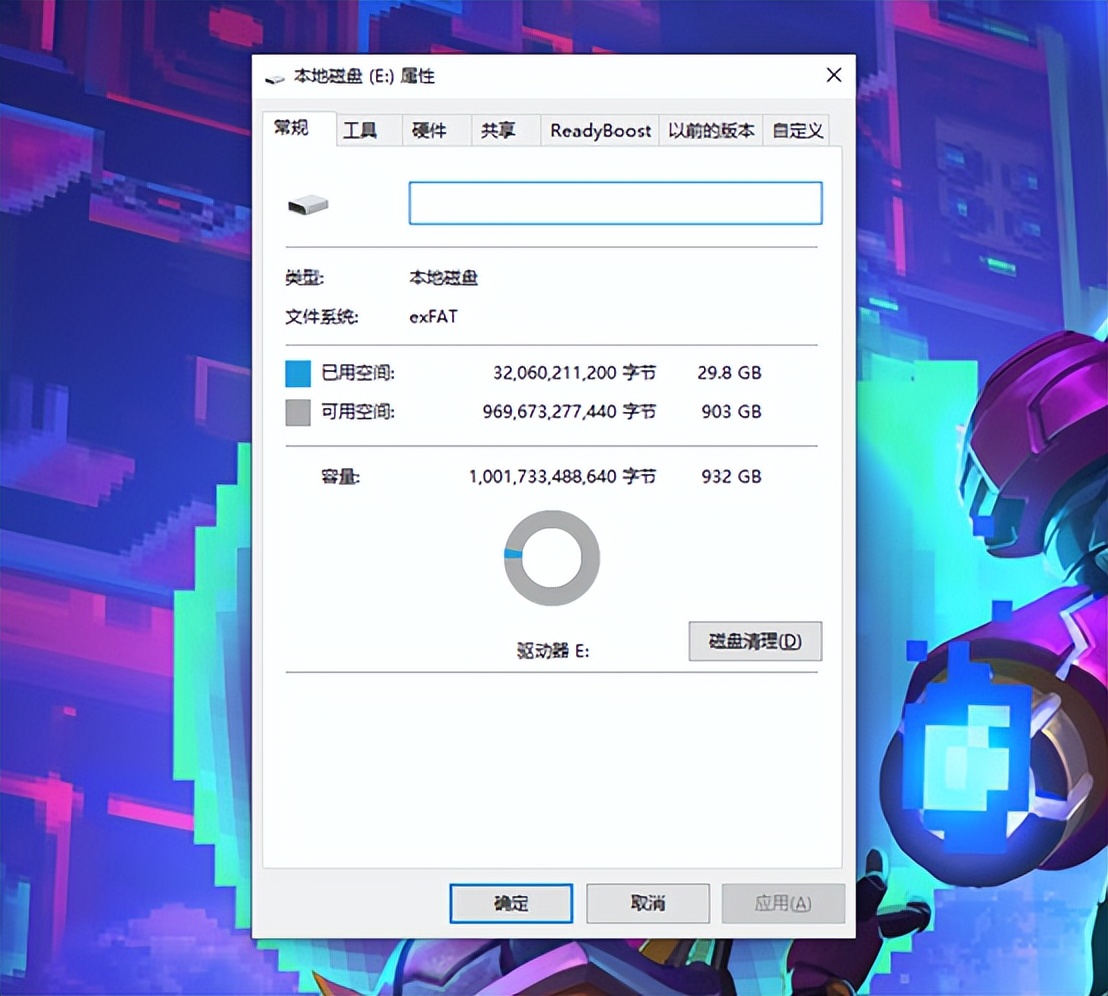Click the 932 GB capacity size
This screenshot has width=1108, height=996.
tap(731, 476)
